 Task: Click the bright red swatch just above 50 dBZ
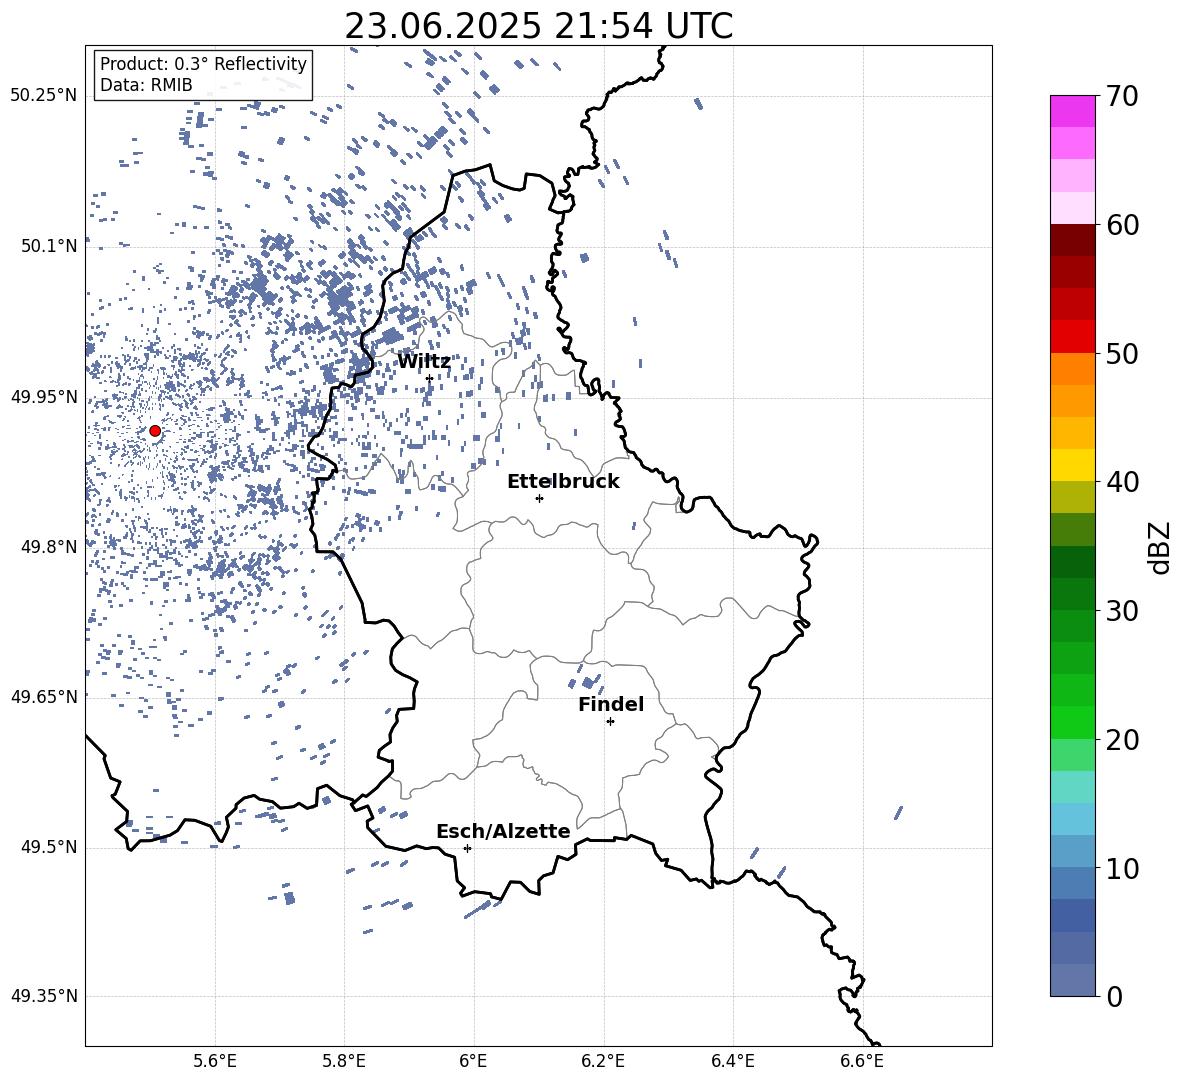[x=1072, y=337]
